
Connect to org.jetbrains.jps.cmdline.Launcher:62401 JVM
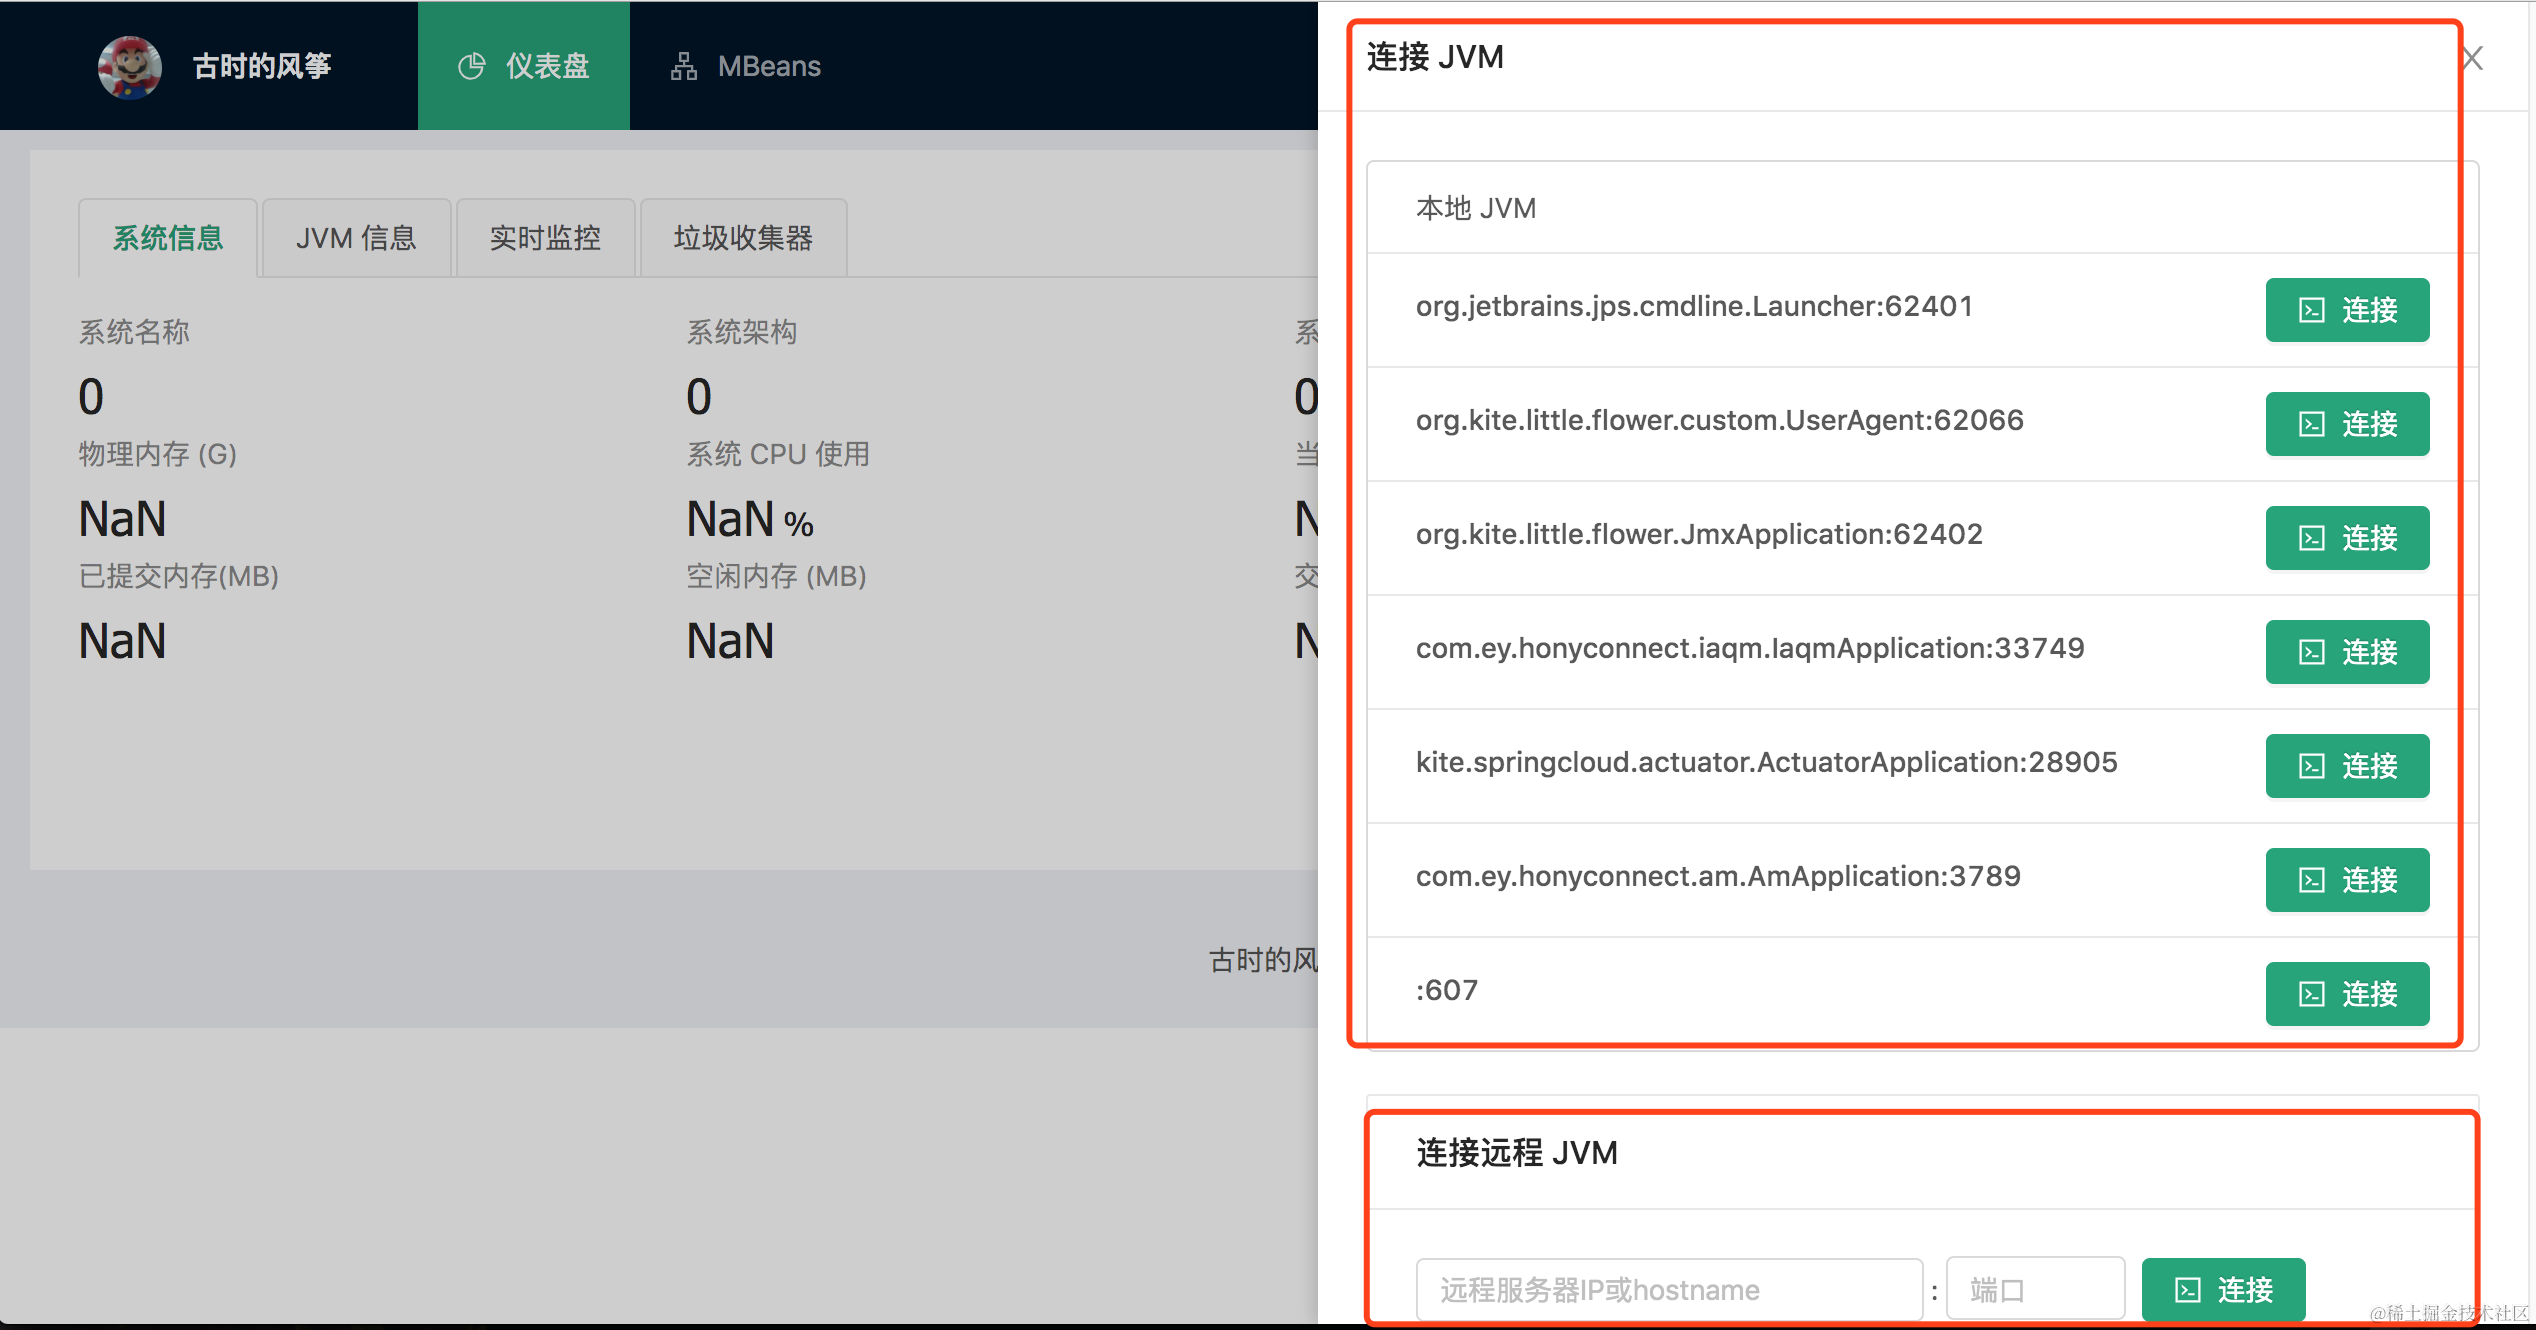tap(2346, 310)
